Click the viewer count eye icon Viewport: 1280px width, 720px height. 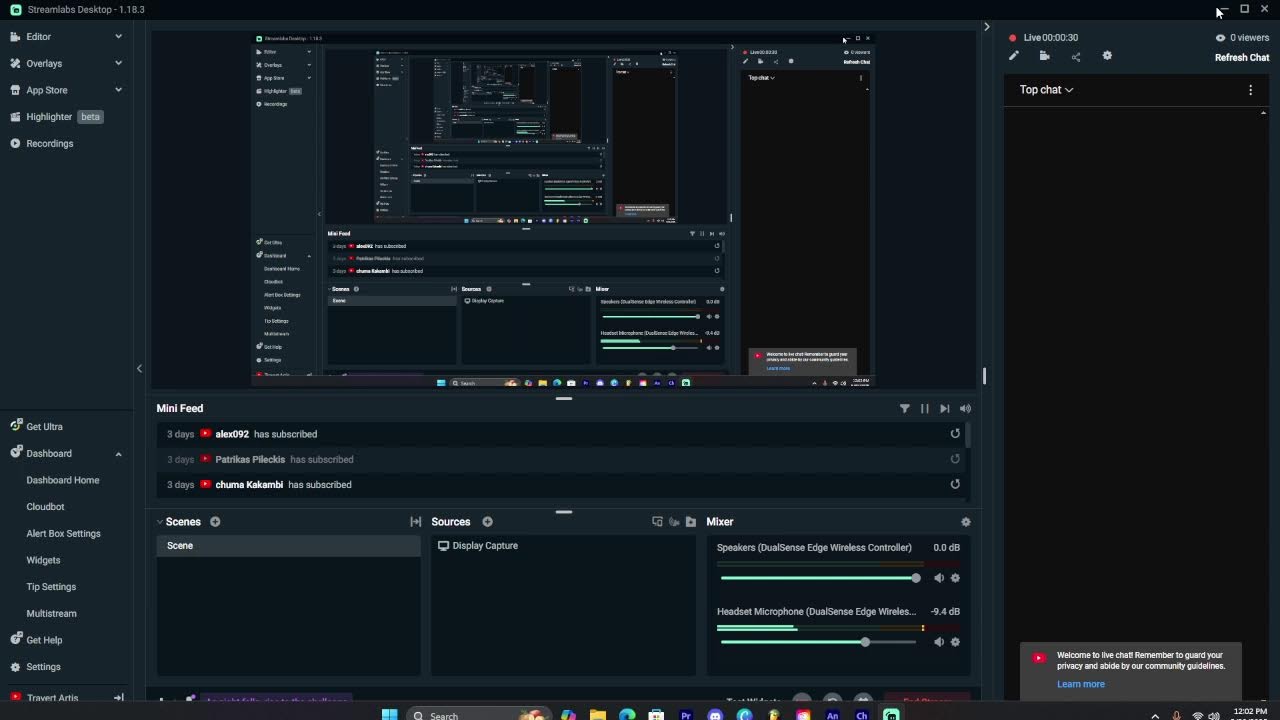(x=1220, y=38)
